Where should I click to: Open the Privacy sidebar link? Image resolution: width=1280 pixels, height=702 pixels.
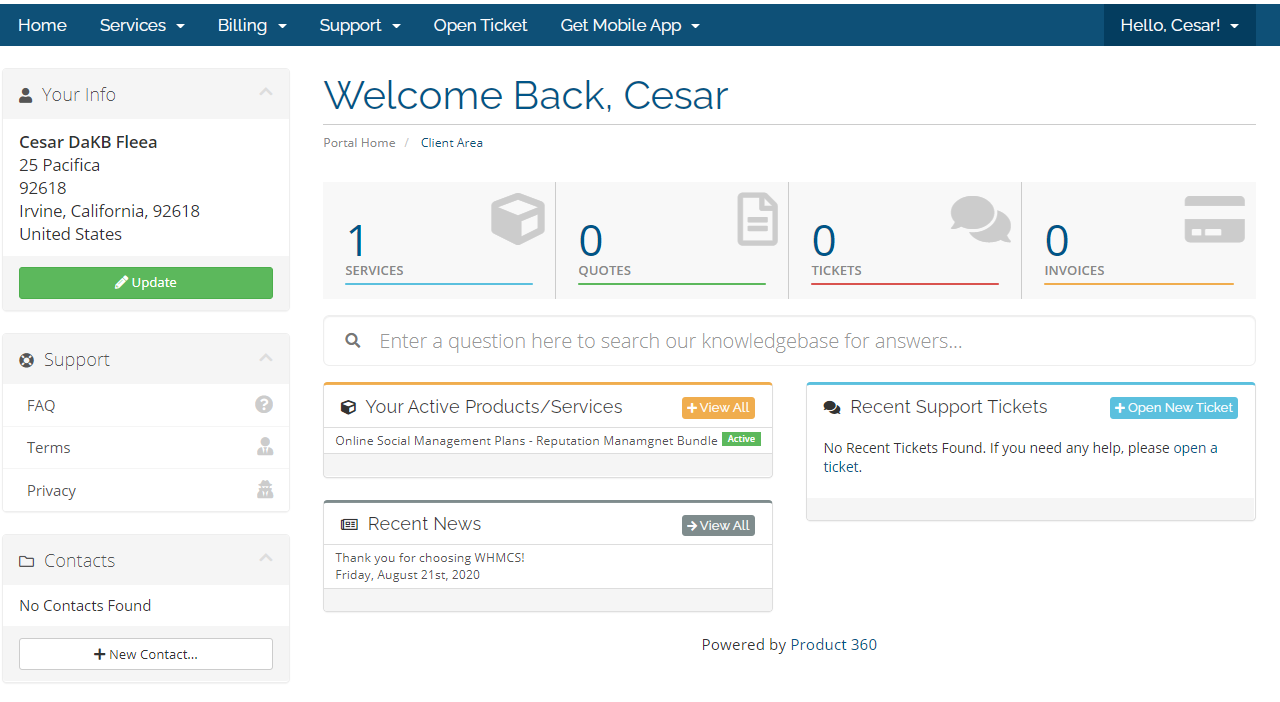coord(146,490)
